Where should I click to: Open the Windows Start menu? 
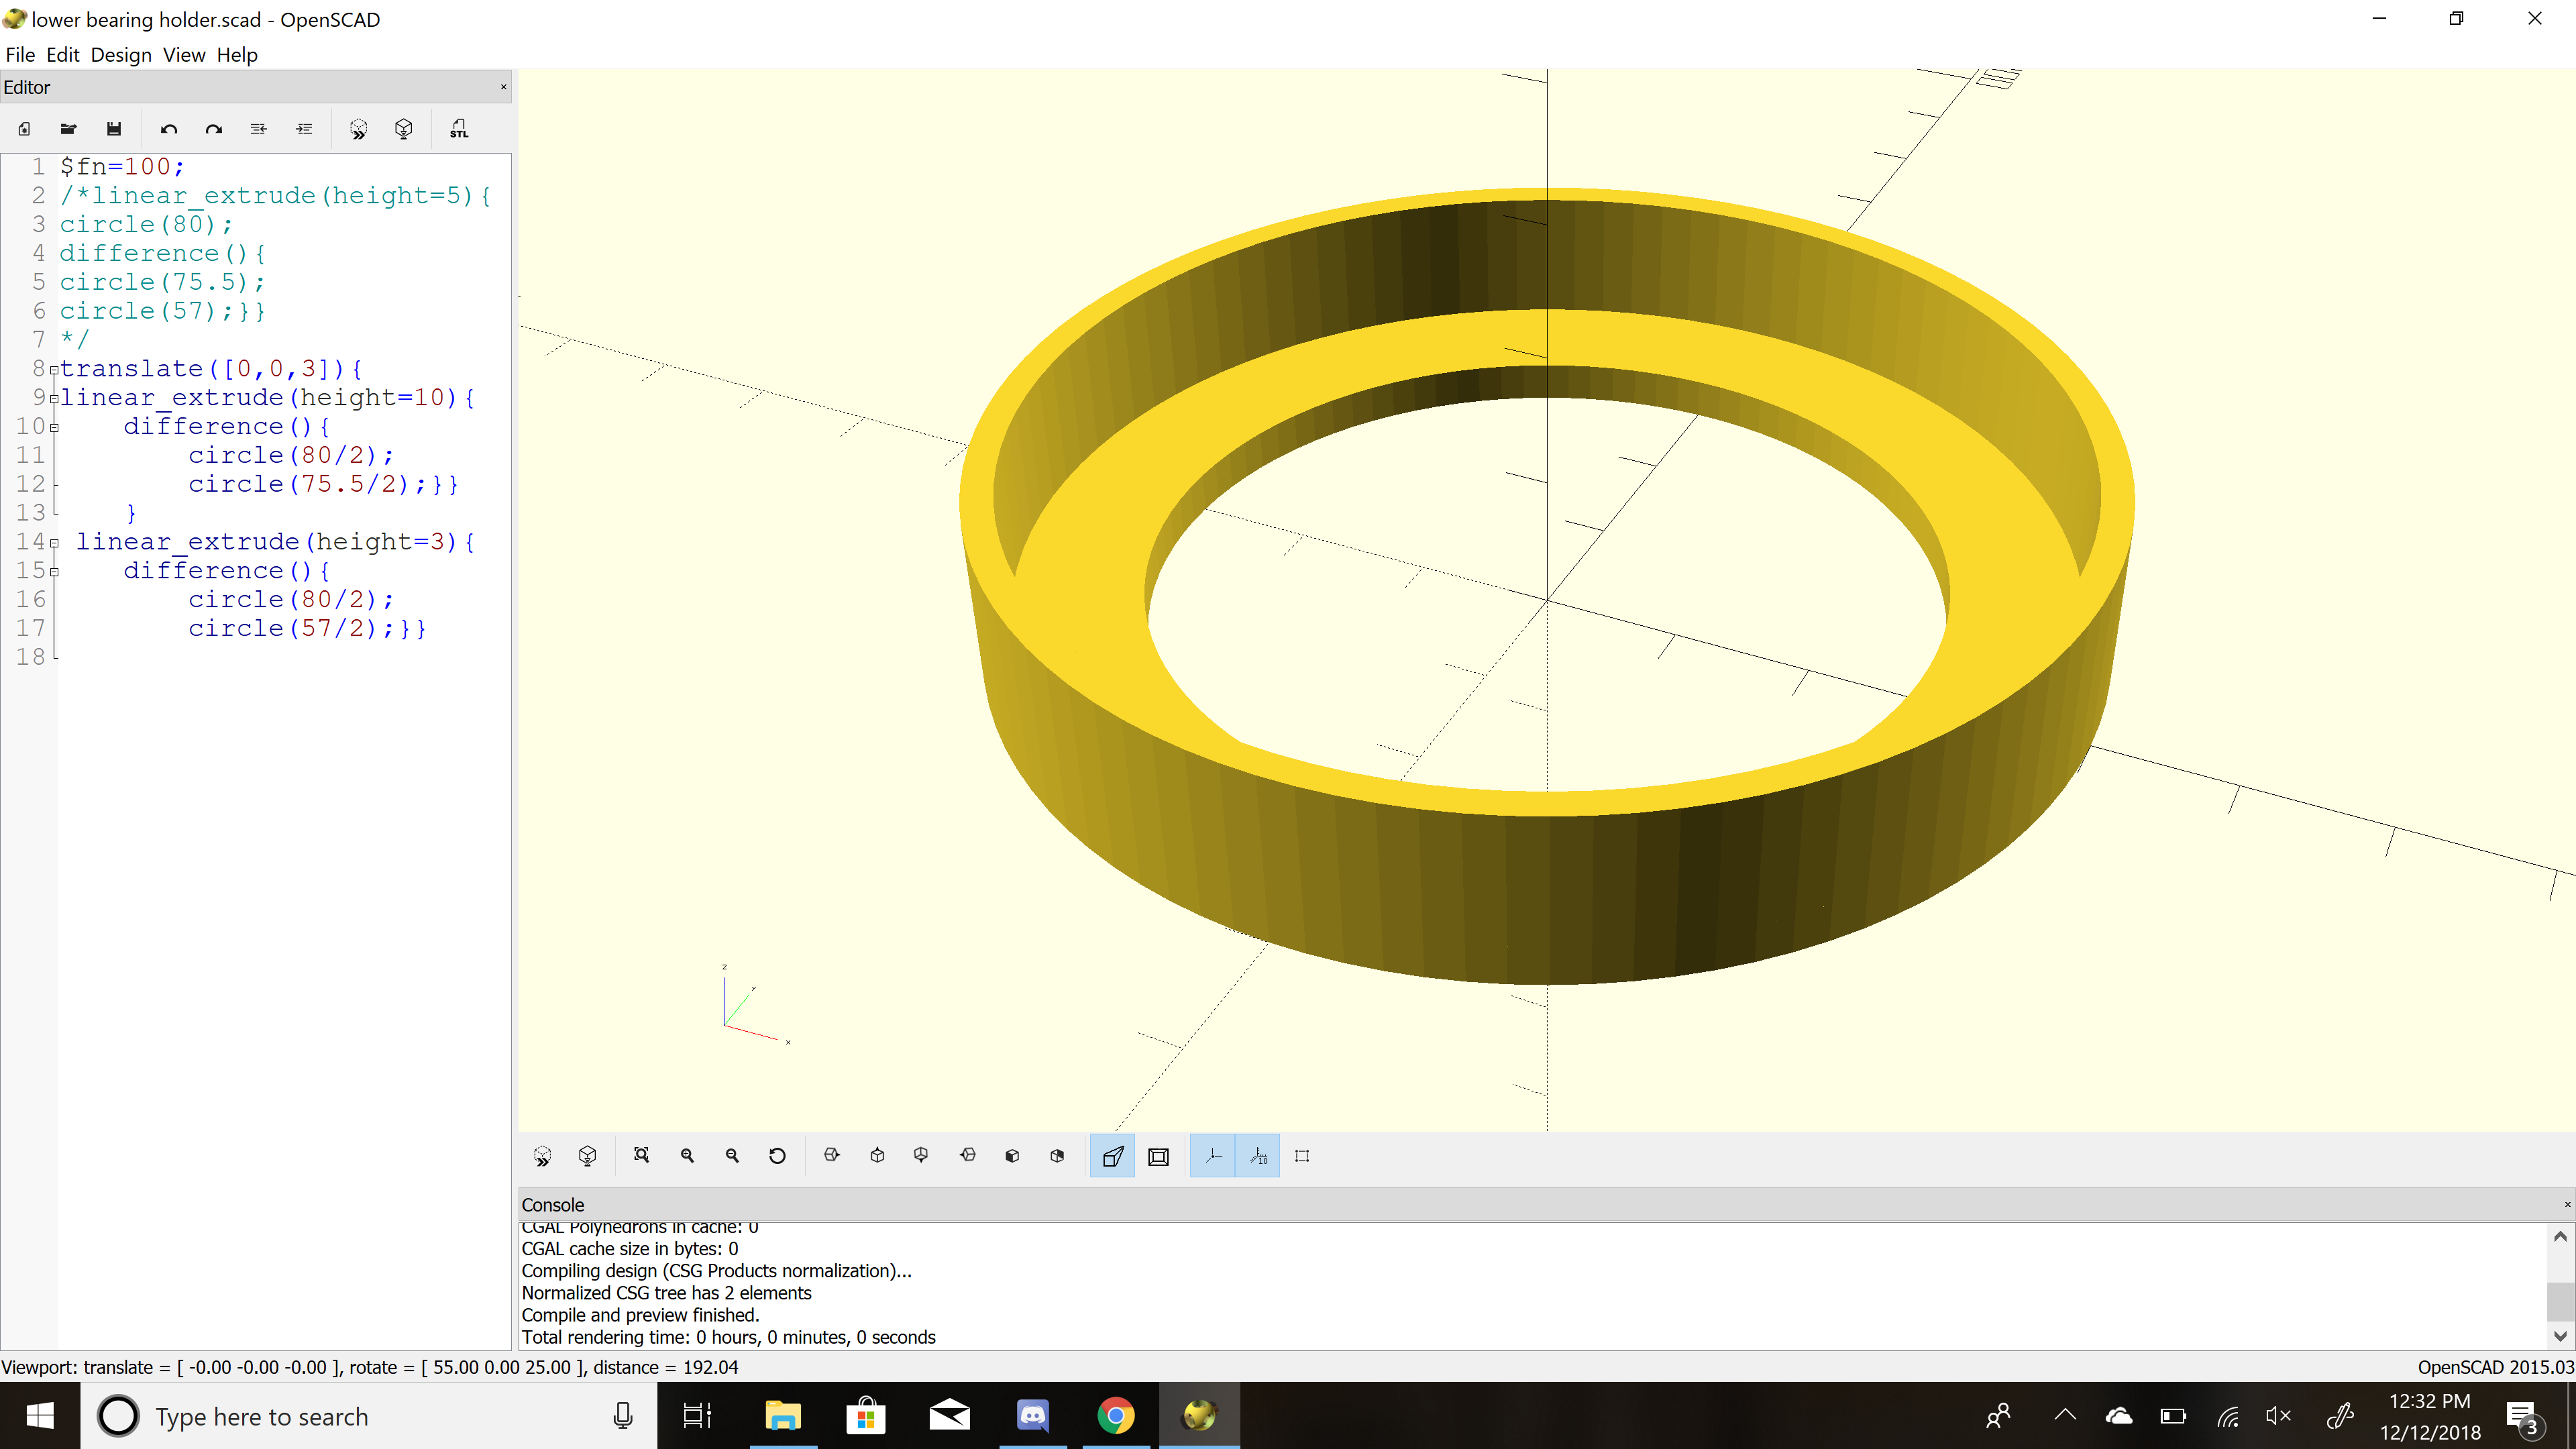pyautogui.click(x=40, y=1416)
